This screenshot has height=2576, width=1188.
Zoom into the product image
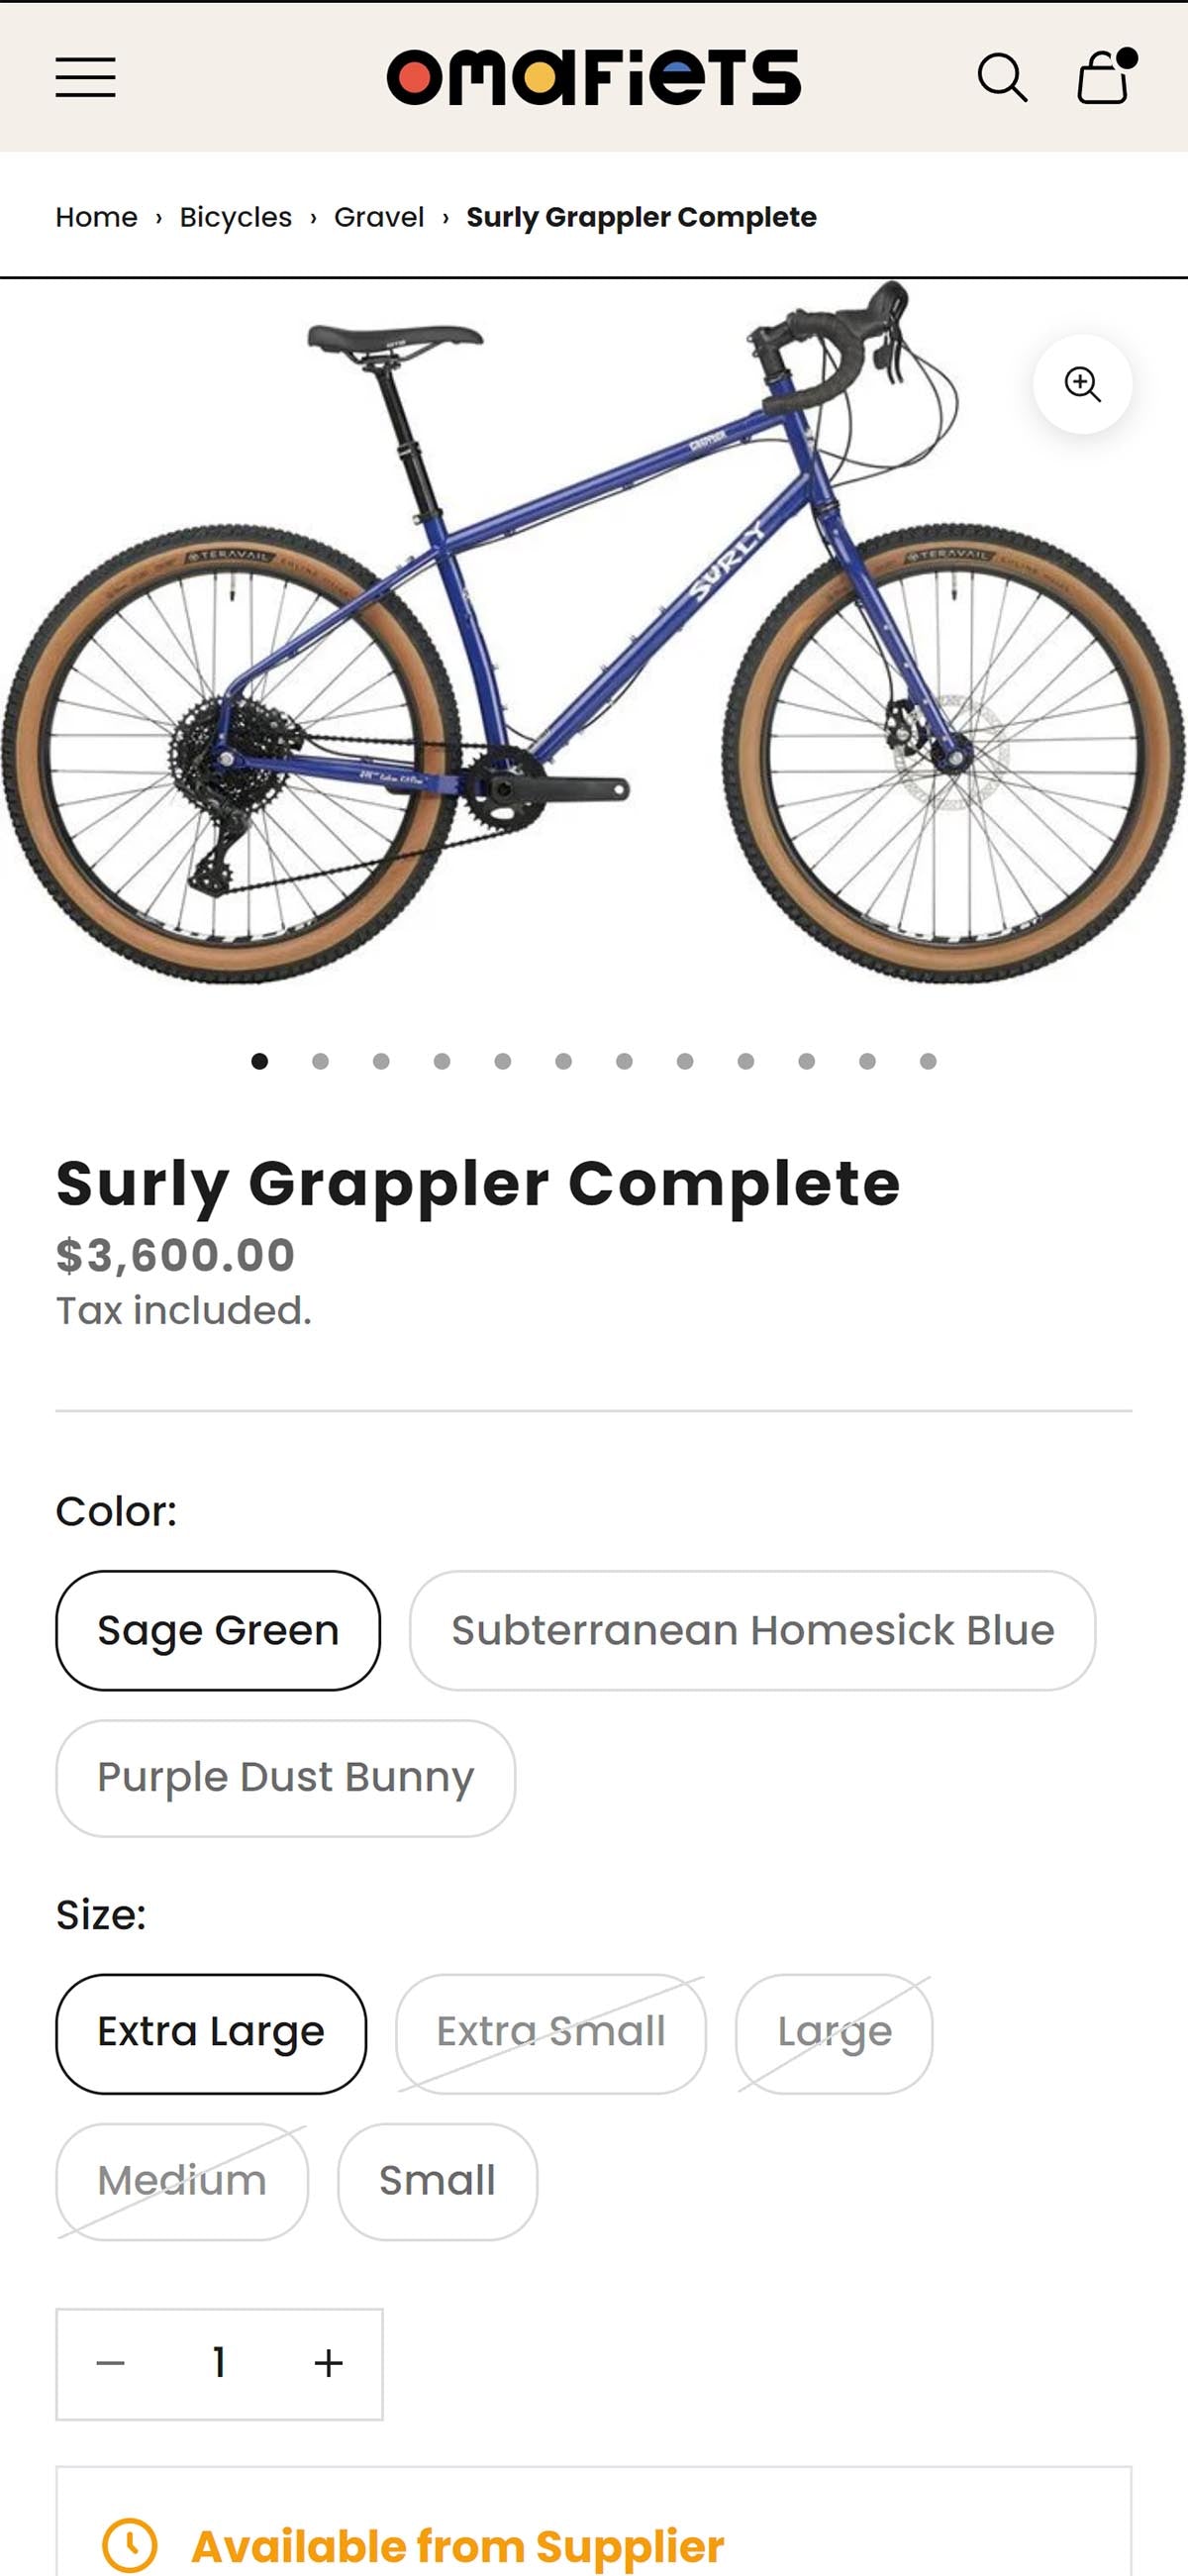pos(1082,384)
